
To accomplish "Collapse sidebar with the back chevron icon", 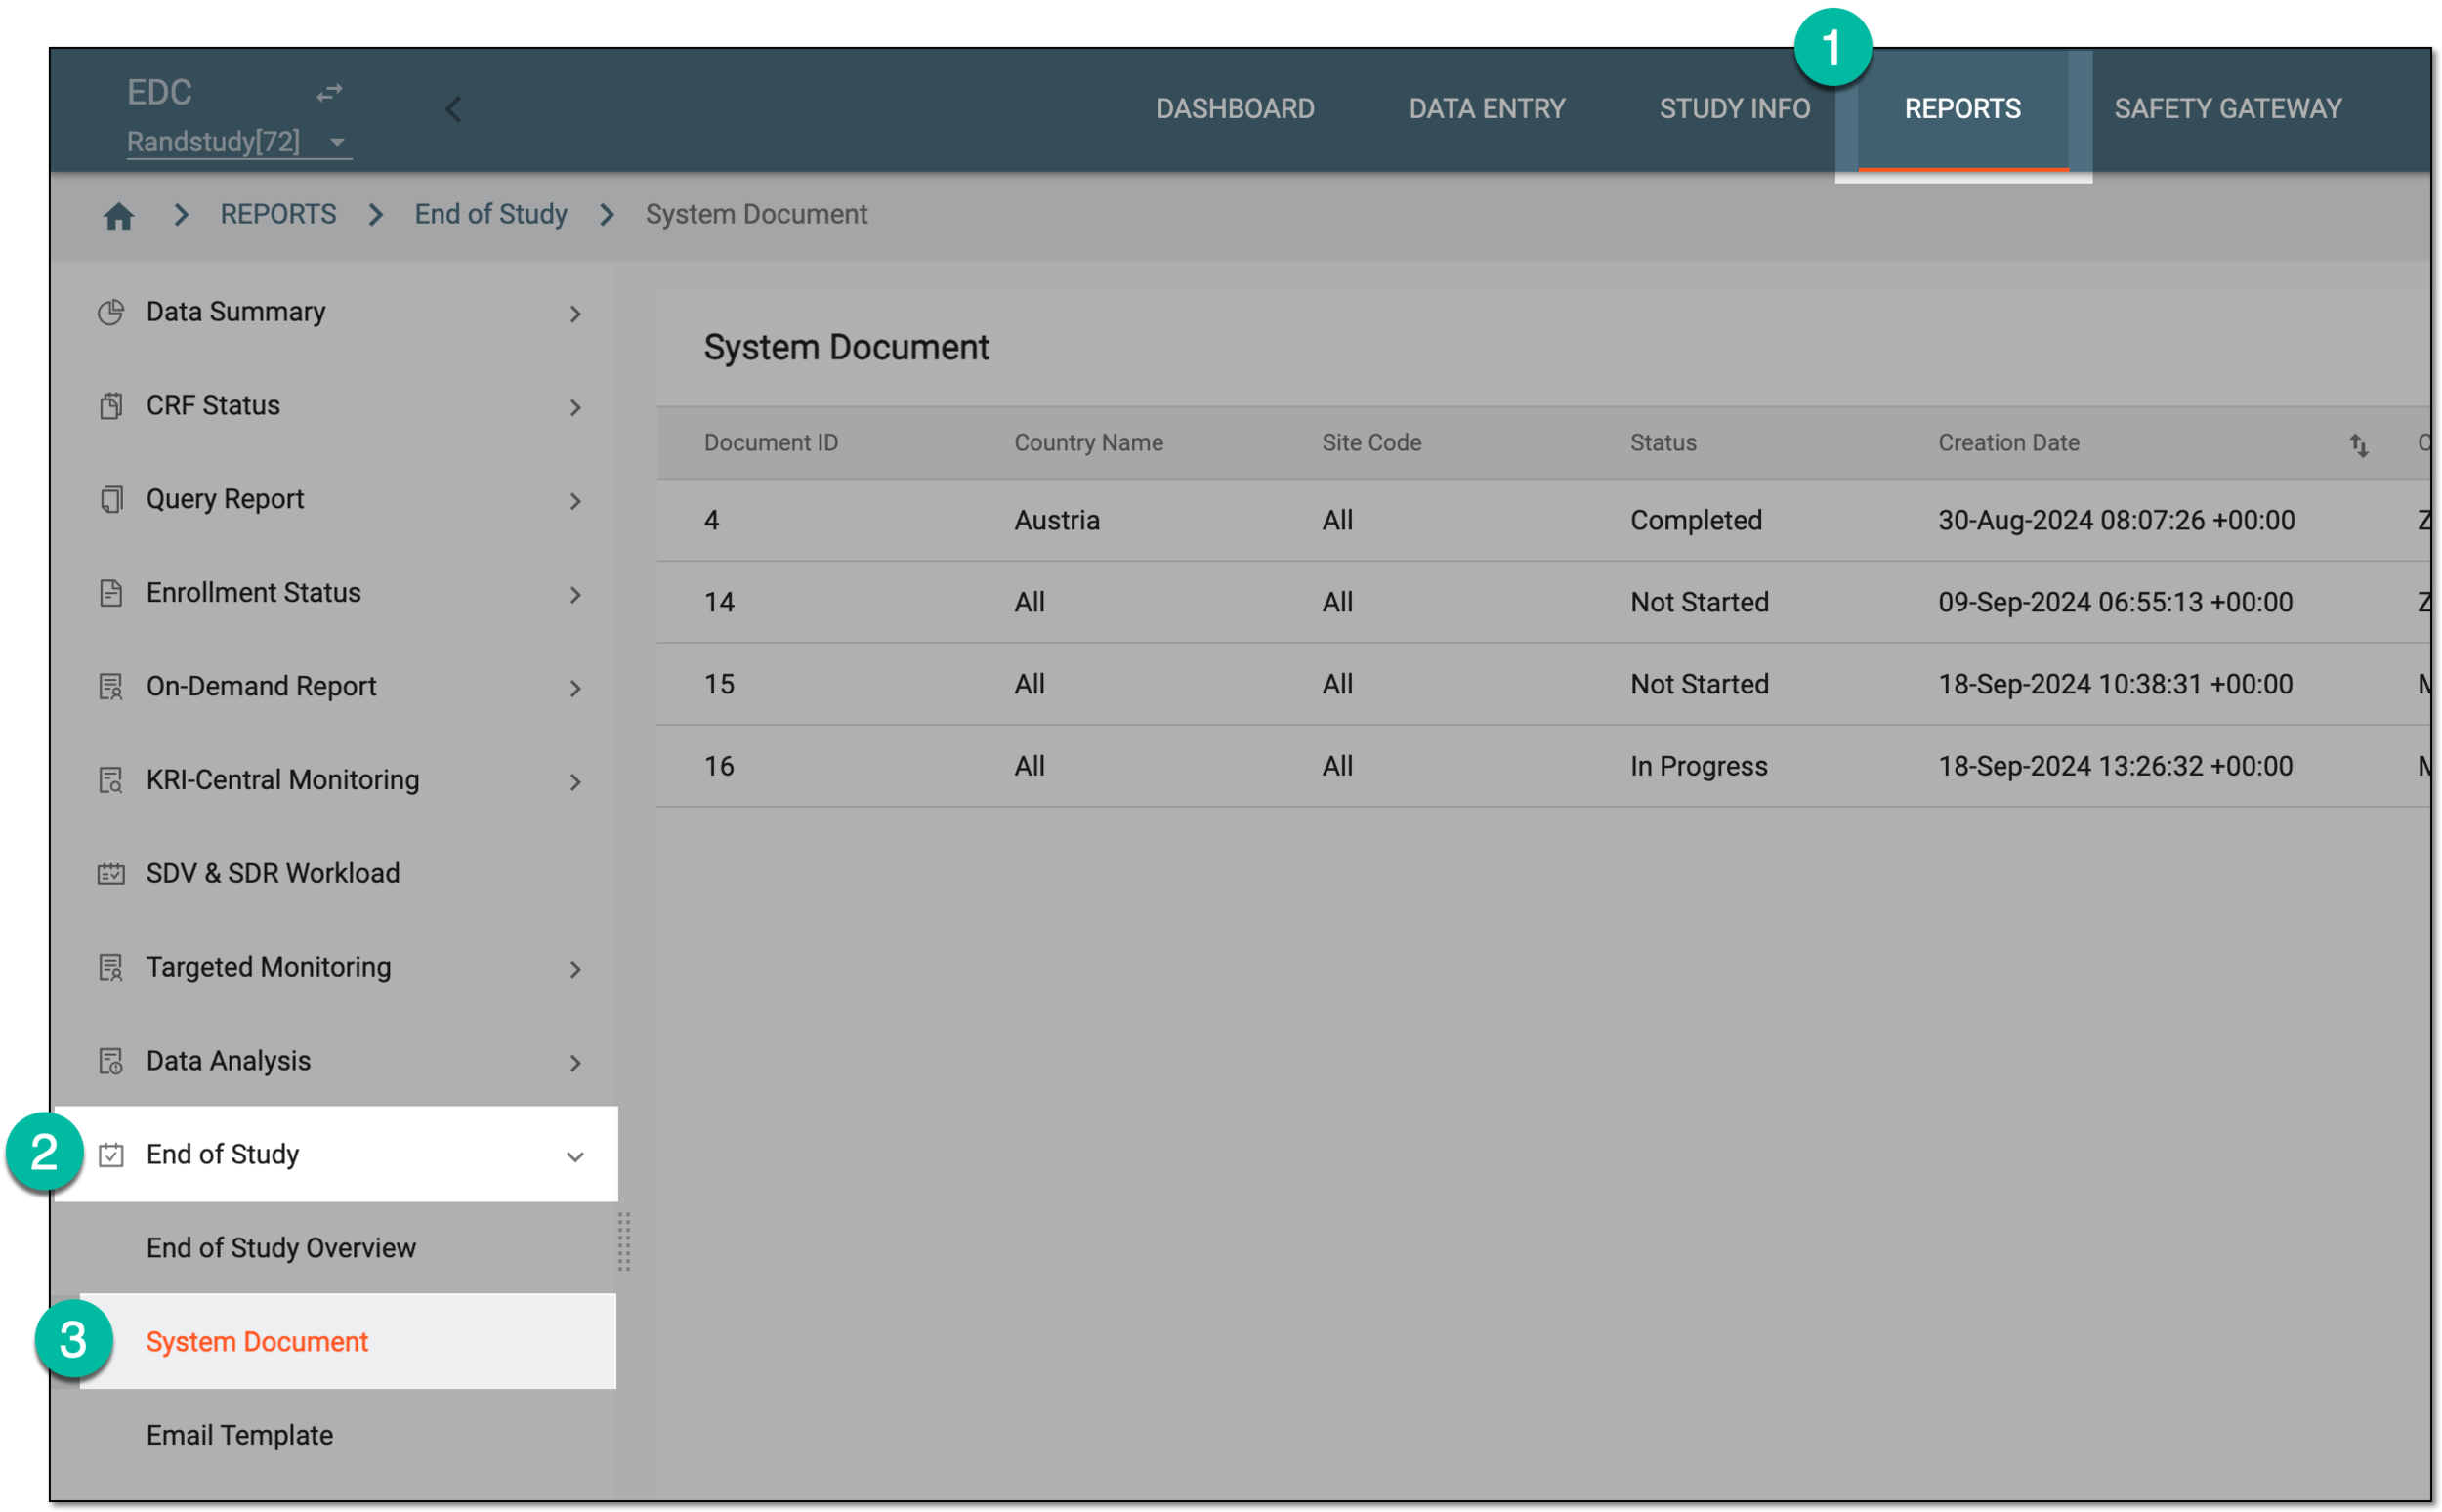I will tap(453, 109).
